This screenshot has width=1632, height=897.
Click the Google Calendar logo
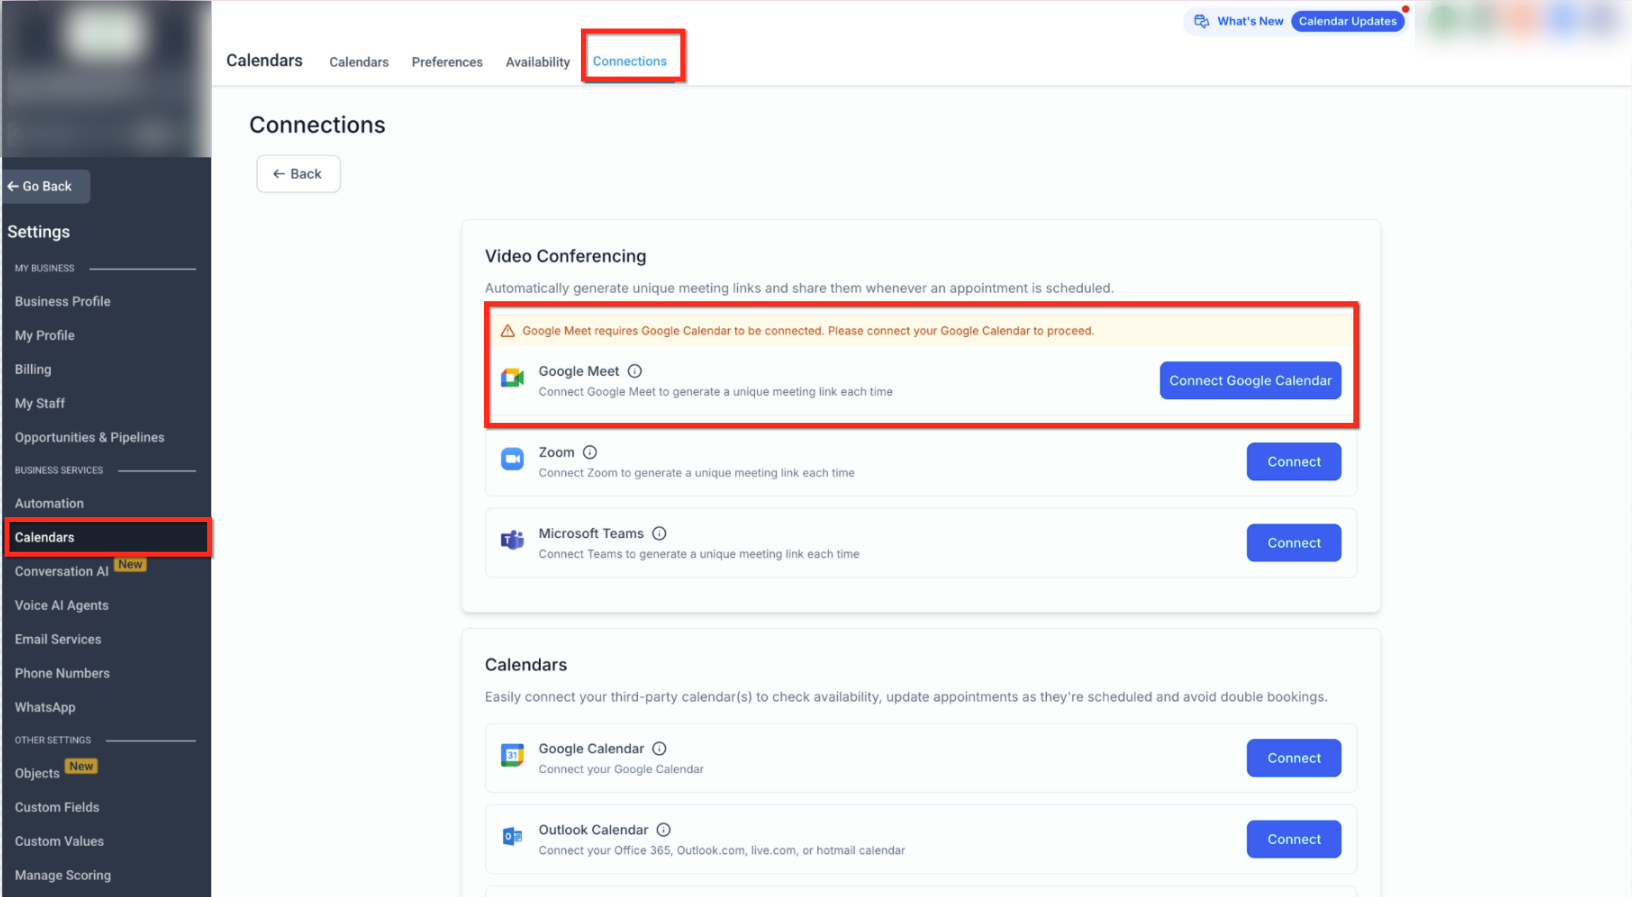512,755
